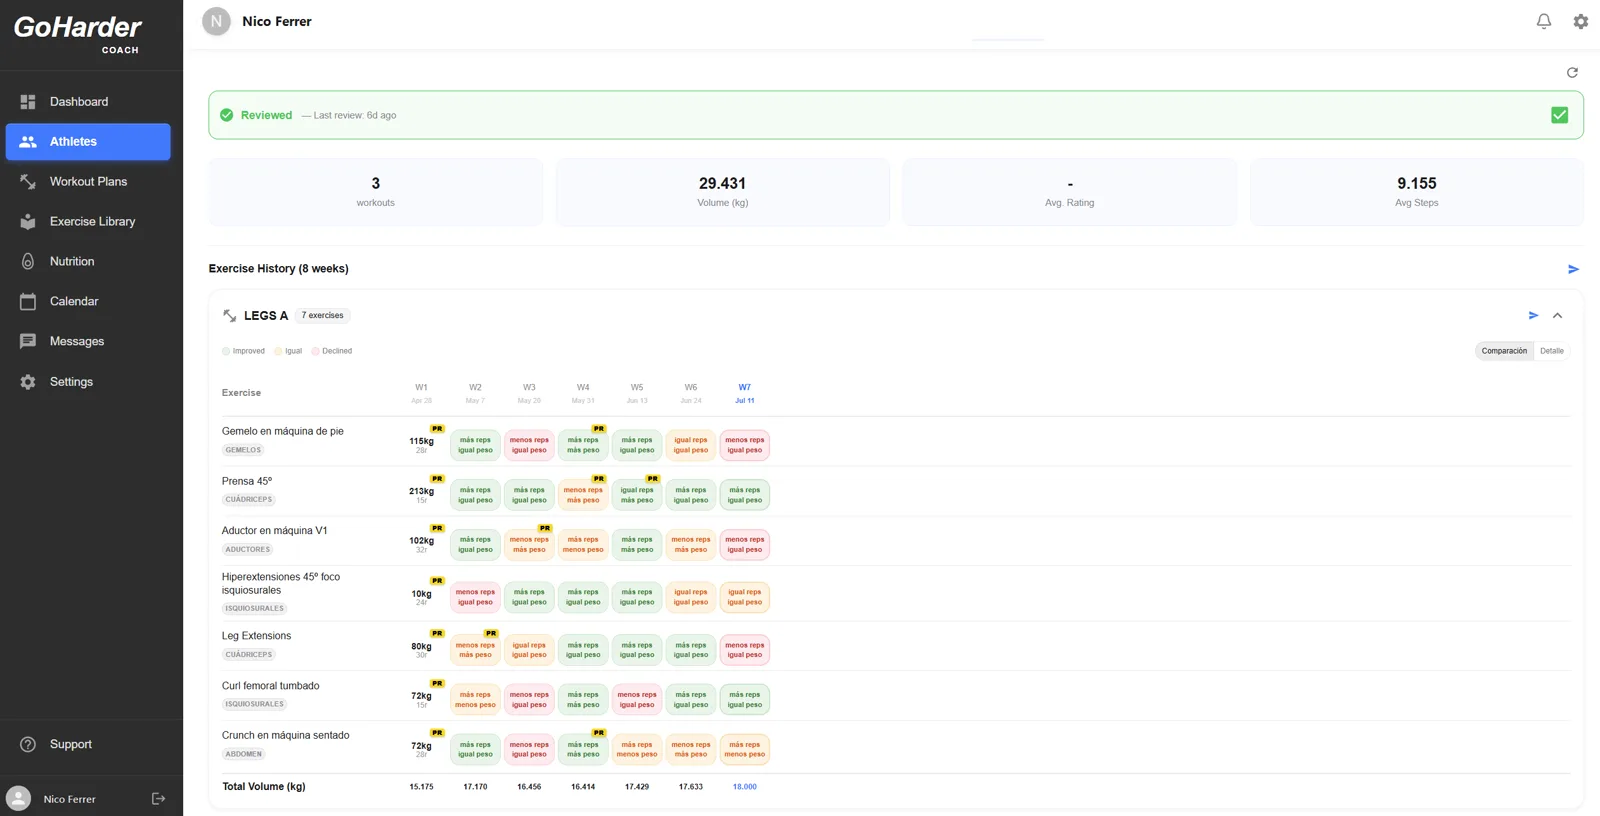
Task: Go to Exercise Library
Action: [x=88, y=222]
